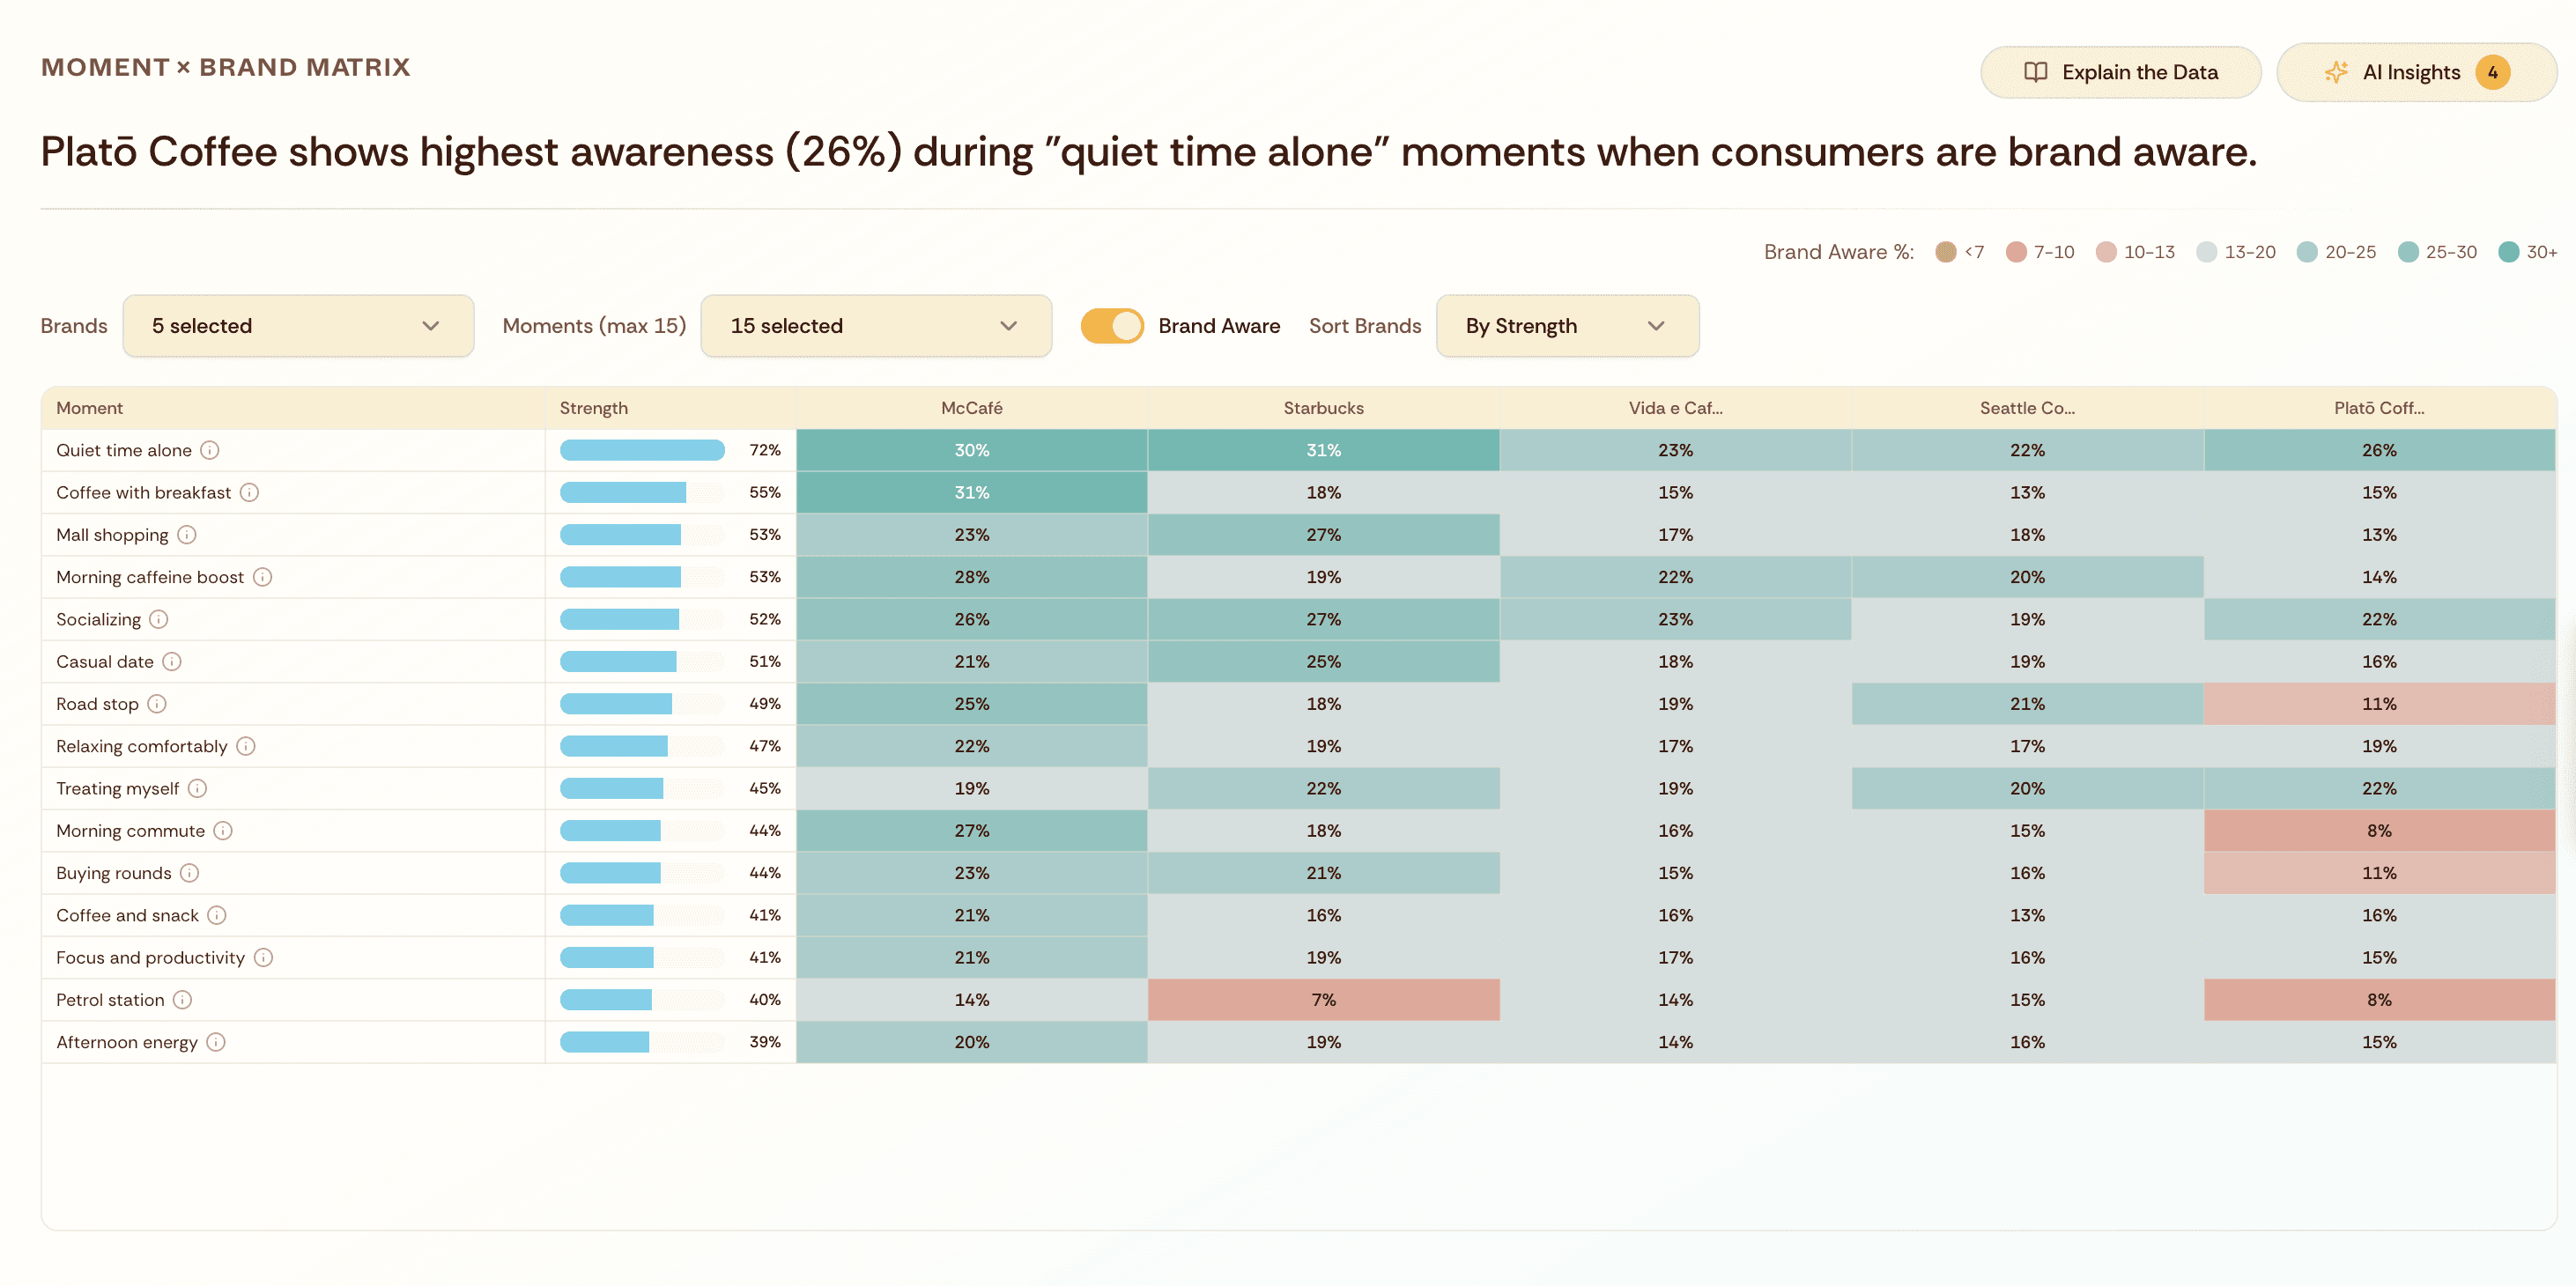
Task: Open the Brands selection dropdown
Action: tap(298, 325)
